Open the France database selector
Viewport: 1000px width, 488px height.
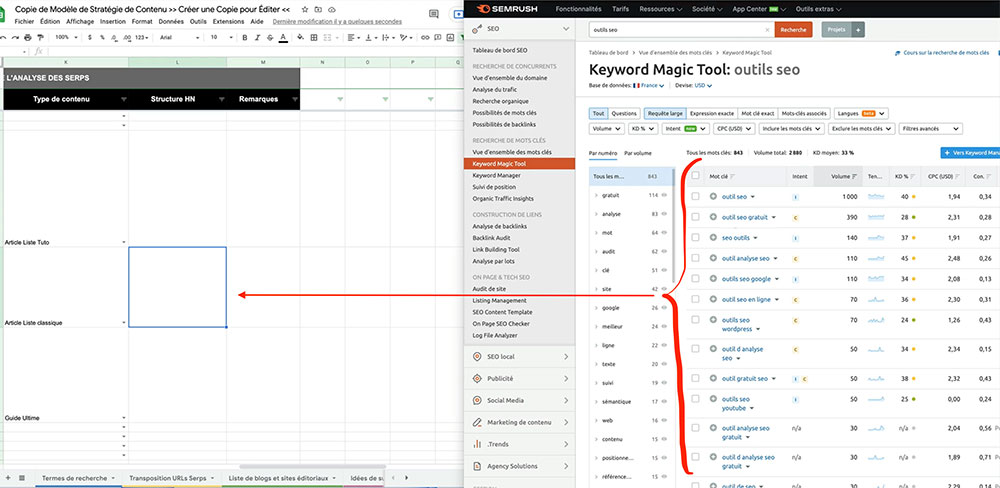(648, 85)
